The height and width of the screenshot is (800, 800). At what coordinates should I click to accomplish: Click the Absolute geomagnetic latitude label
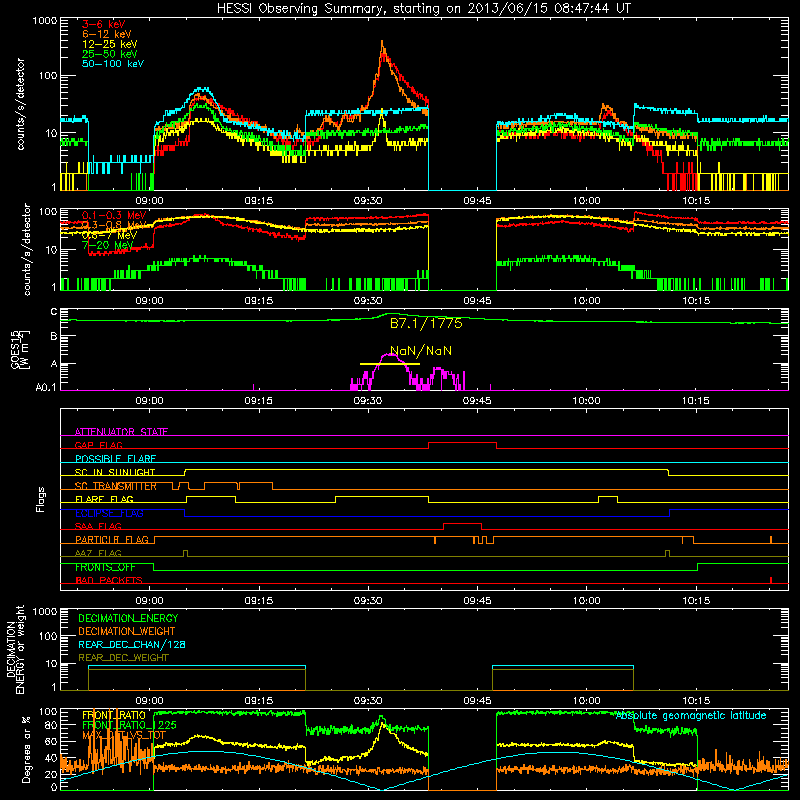click(x=691, y=716)
